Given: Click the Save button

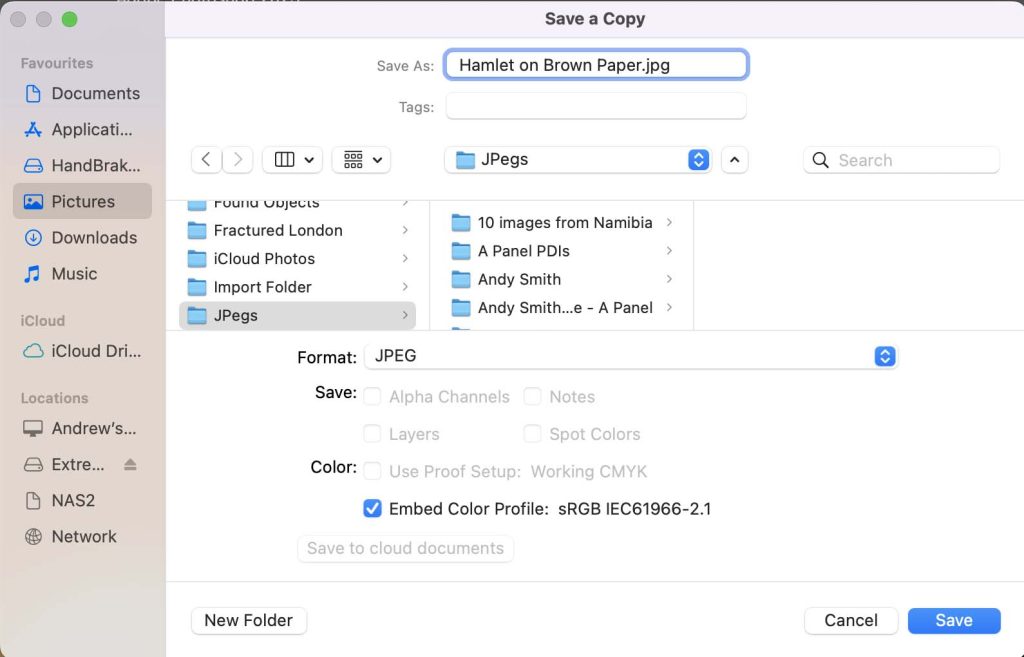Looking at the screenshot, I should coord(953,620).
